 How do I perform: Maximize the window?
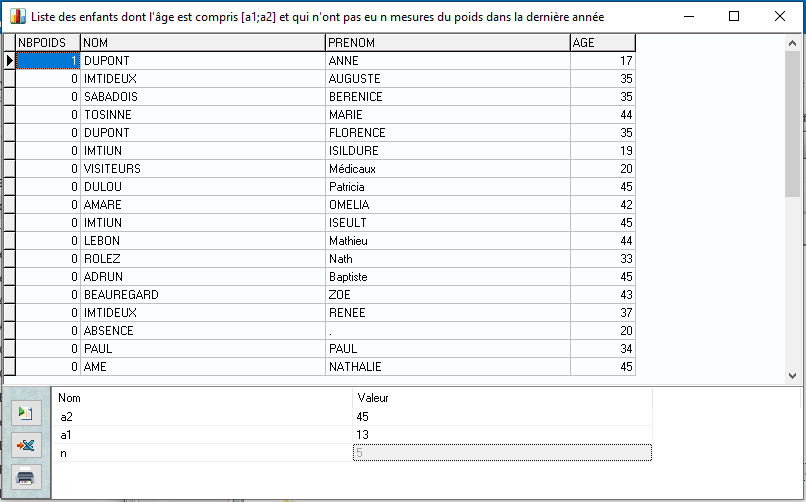tap(734, 16)
